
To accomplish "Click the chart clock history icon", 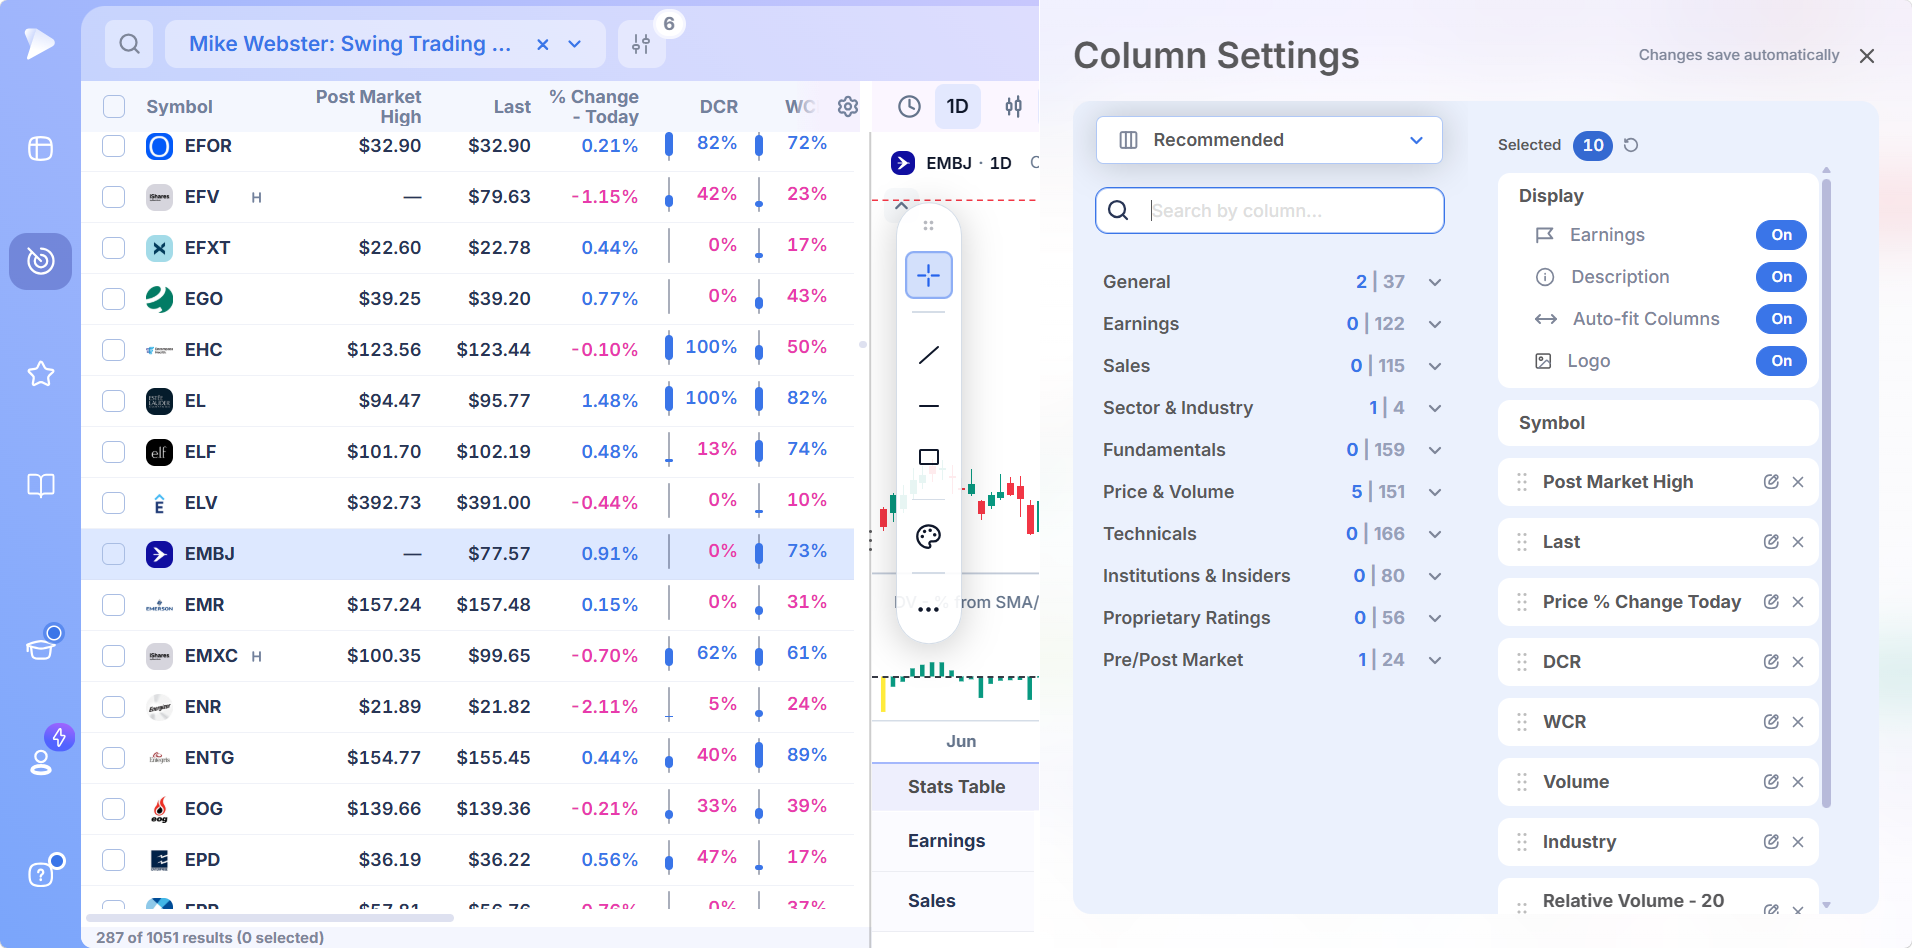I will (x=909, y=107).
